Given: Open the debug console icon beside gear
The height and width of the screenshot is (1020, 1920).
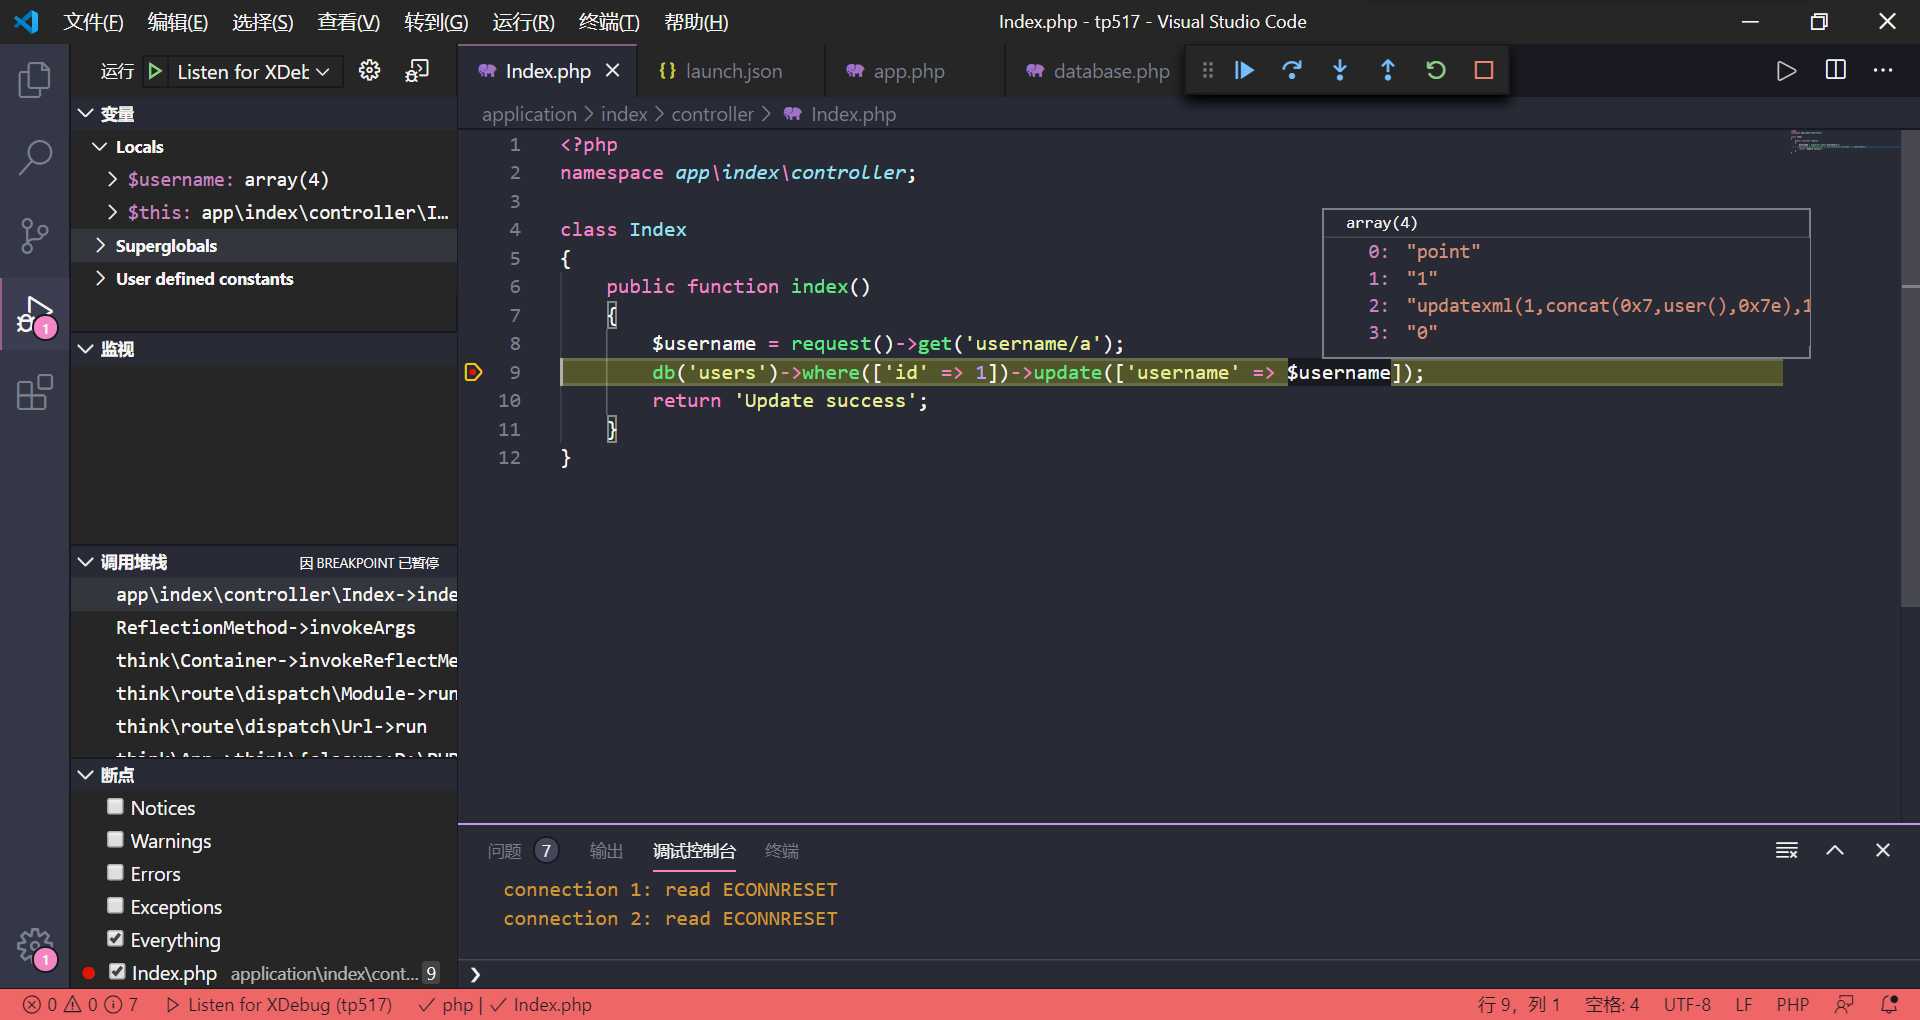Looking at the screenshot, I should tap(417, 70).
